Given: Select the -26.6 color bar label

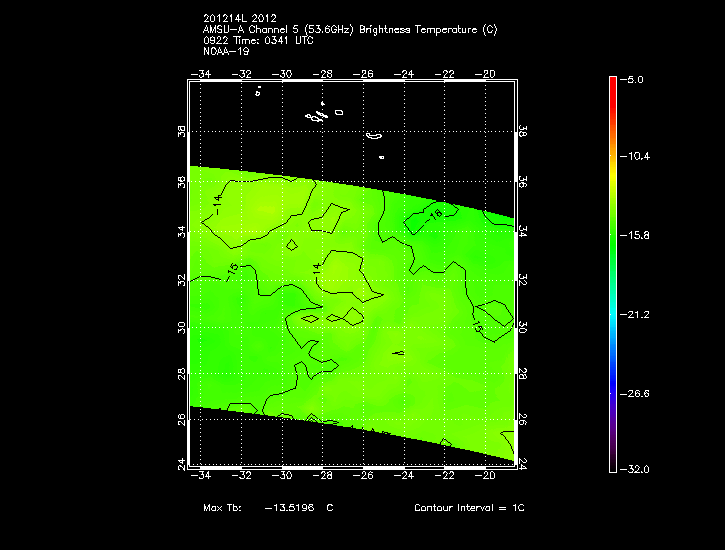Looking at the screenshot, I should pos(638,393).
